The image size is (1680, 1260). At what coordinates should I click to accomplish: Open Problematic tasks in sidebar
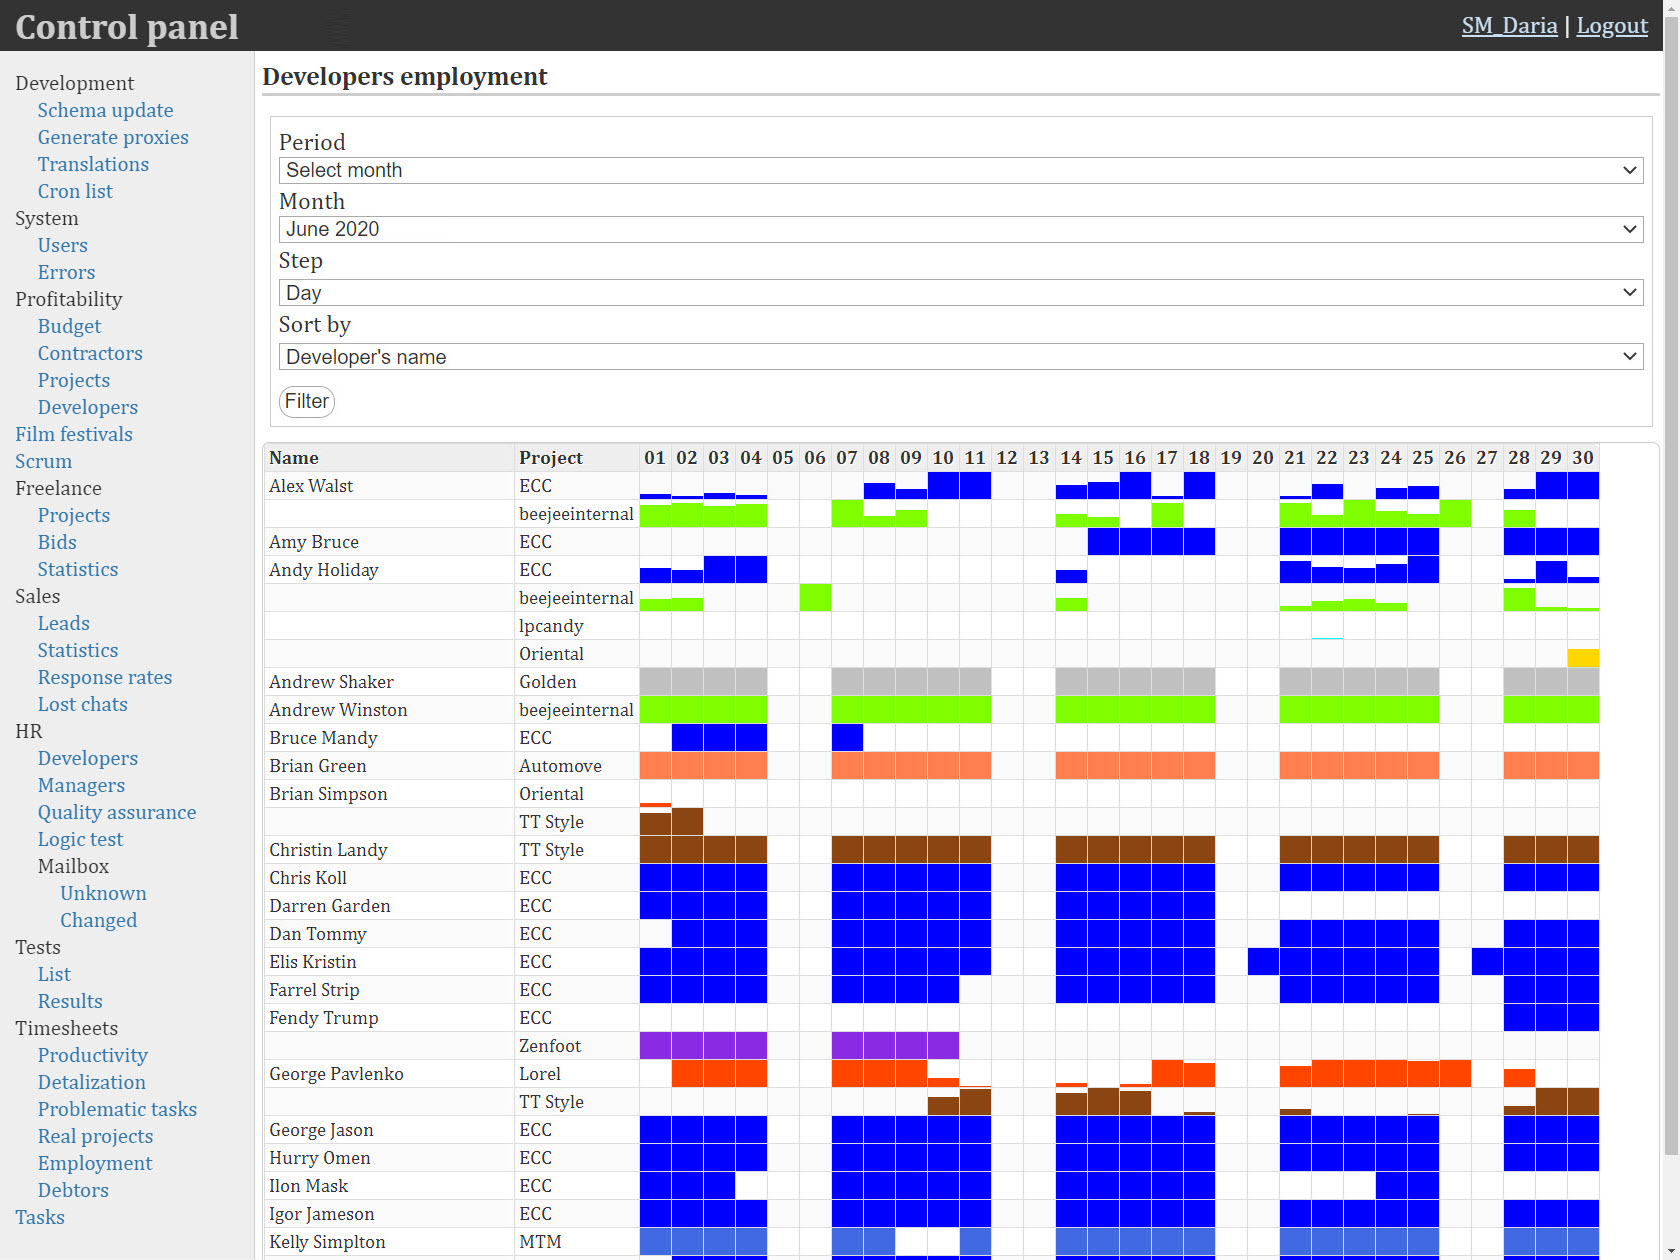(117, 1109)
